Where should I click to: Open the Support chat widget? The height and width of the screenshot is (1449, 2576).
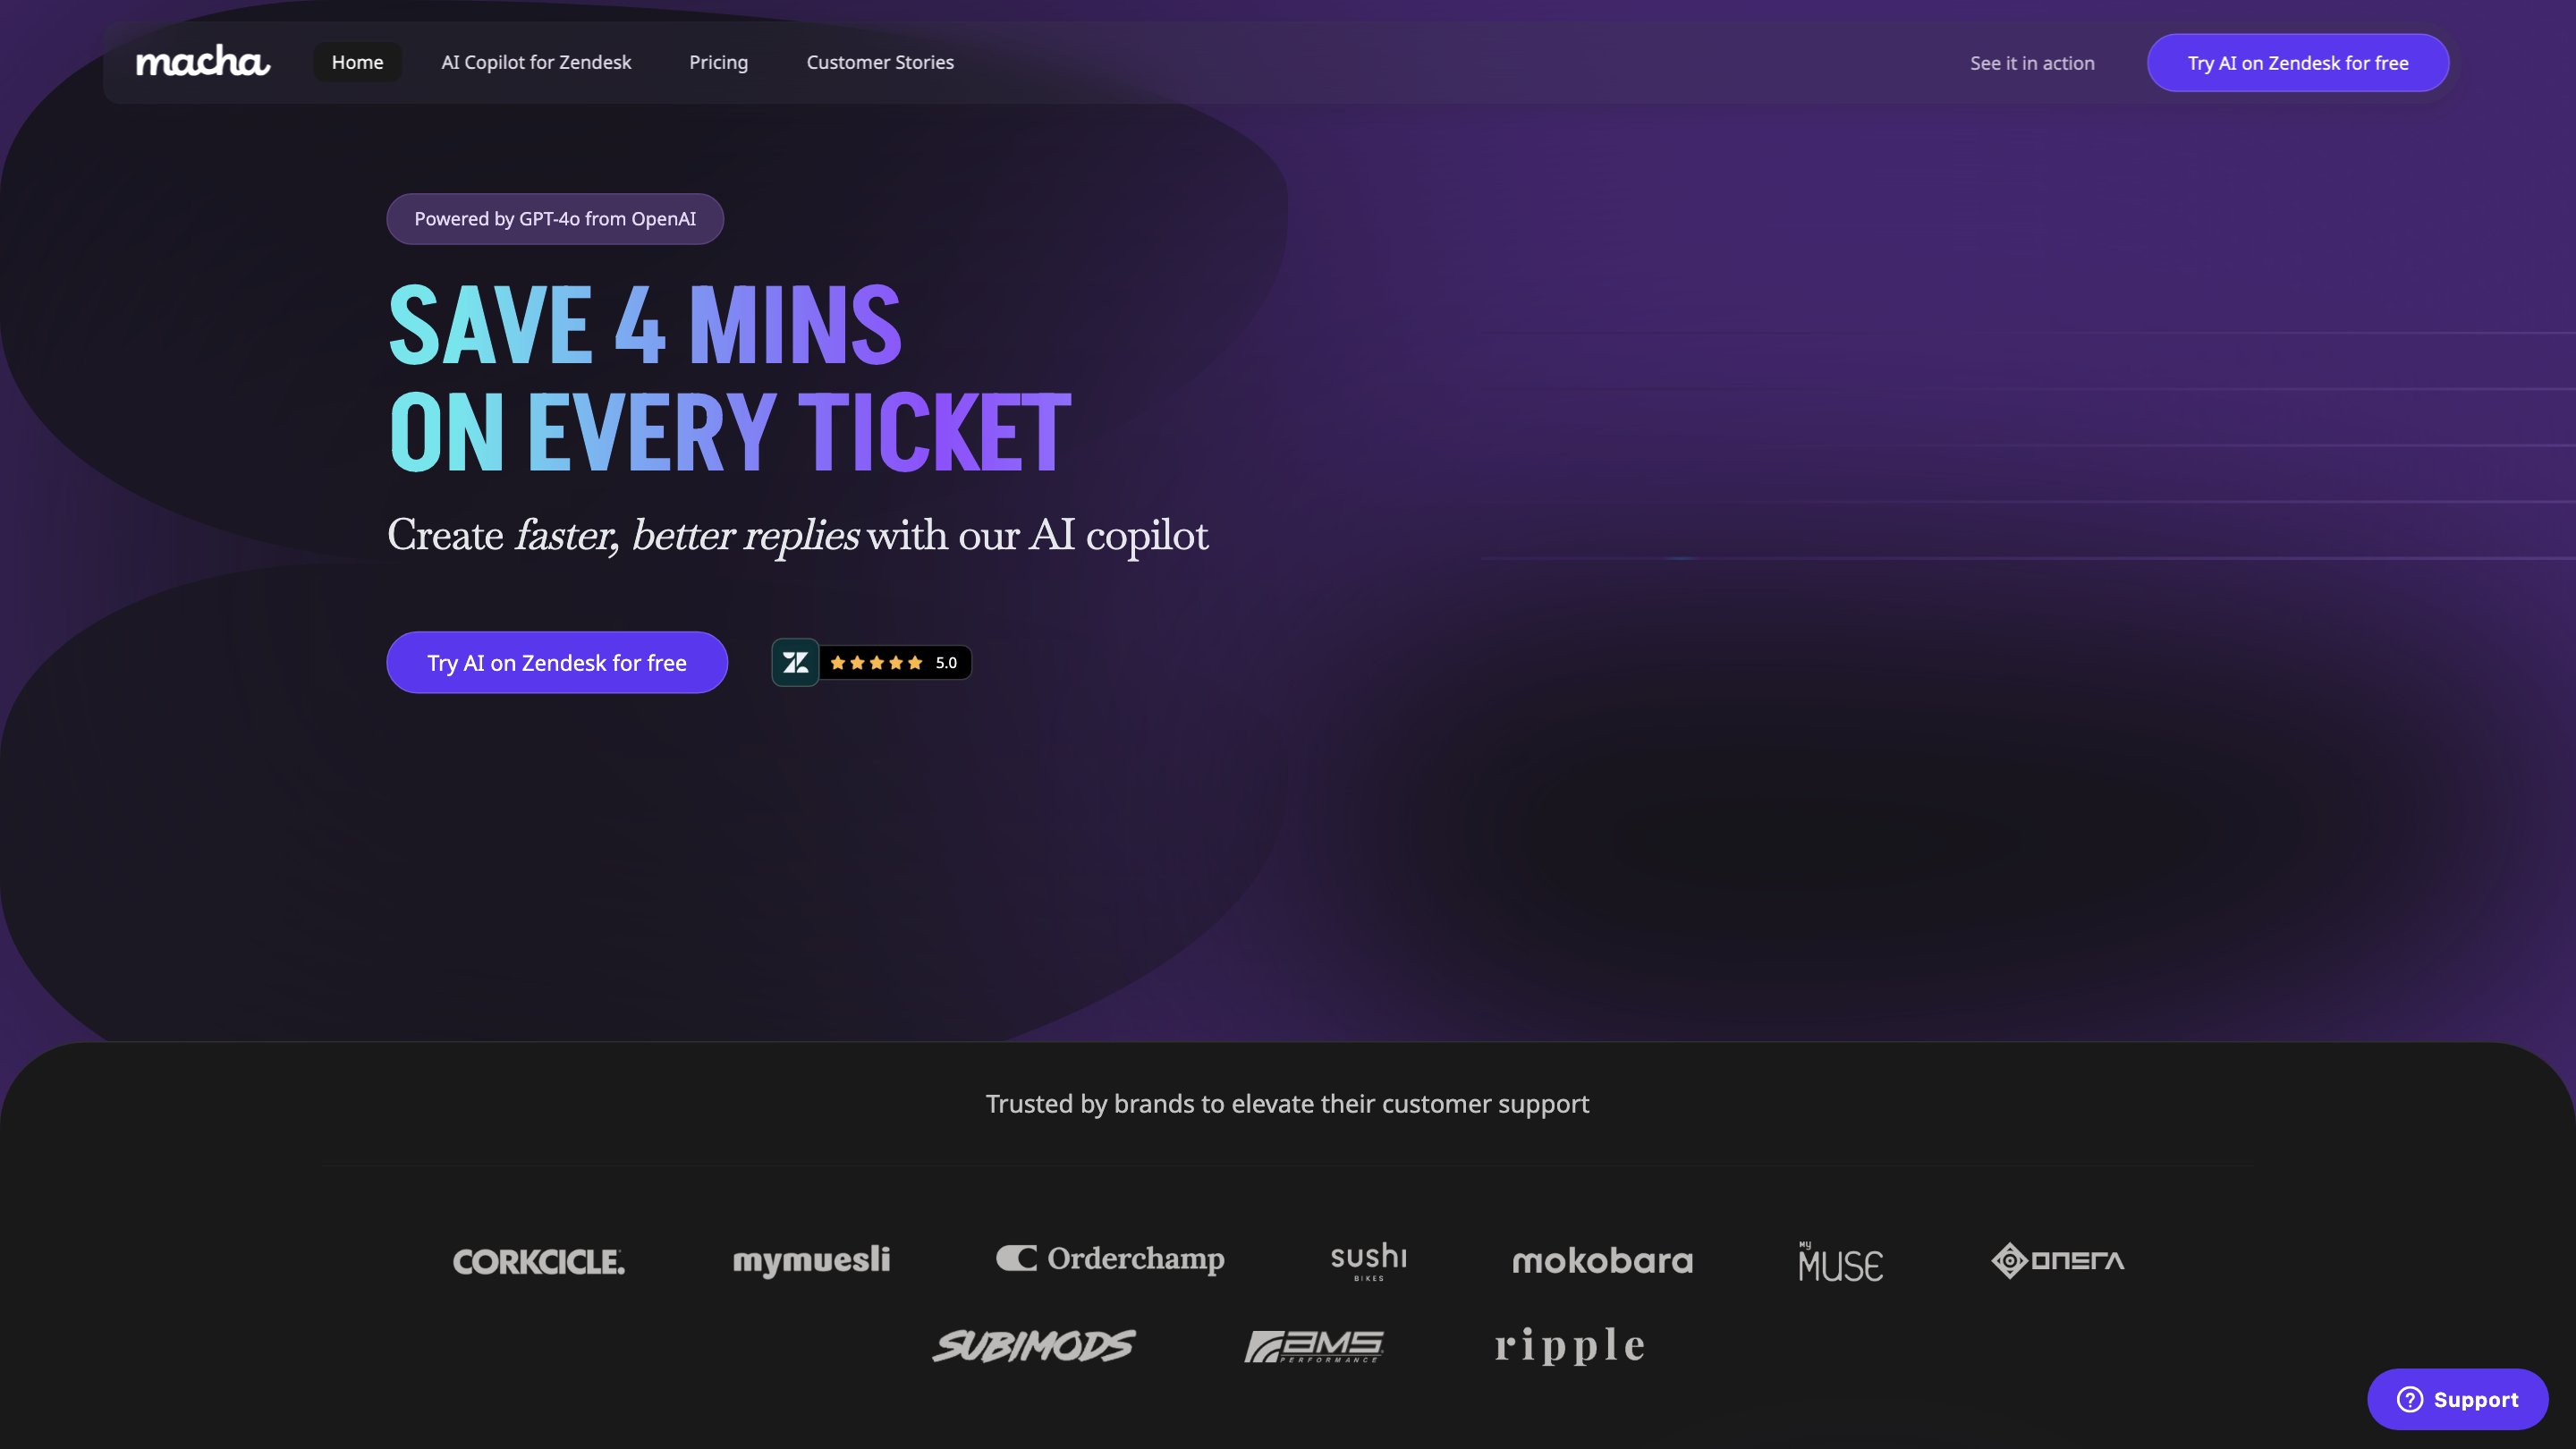point(2457,1399)
